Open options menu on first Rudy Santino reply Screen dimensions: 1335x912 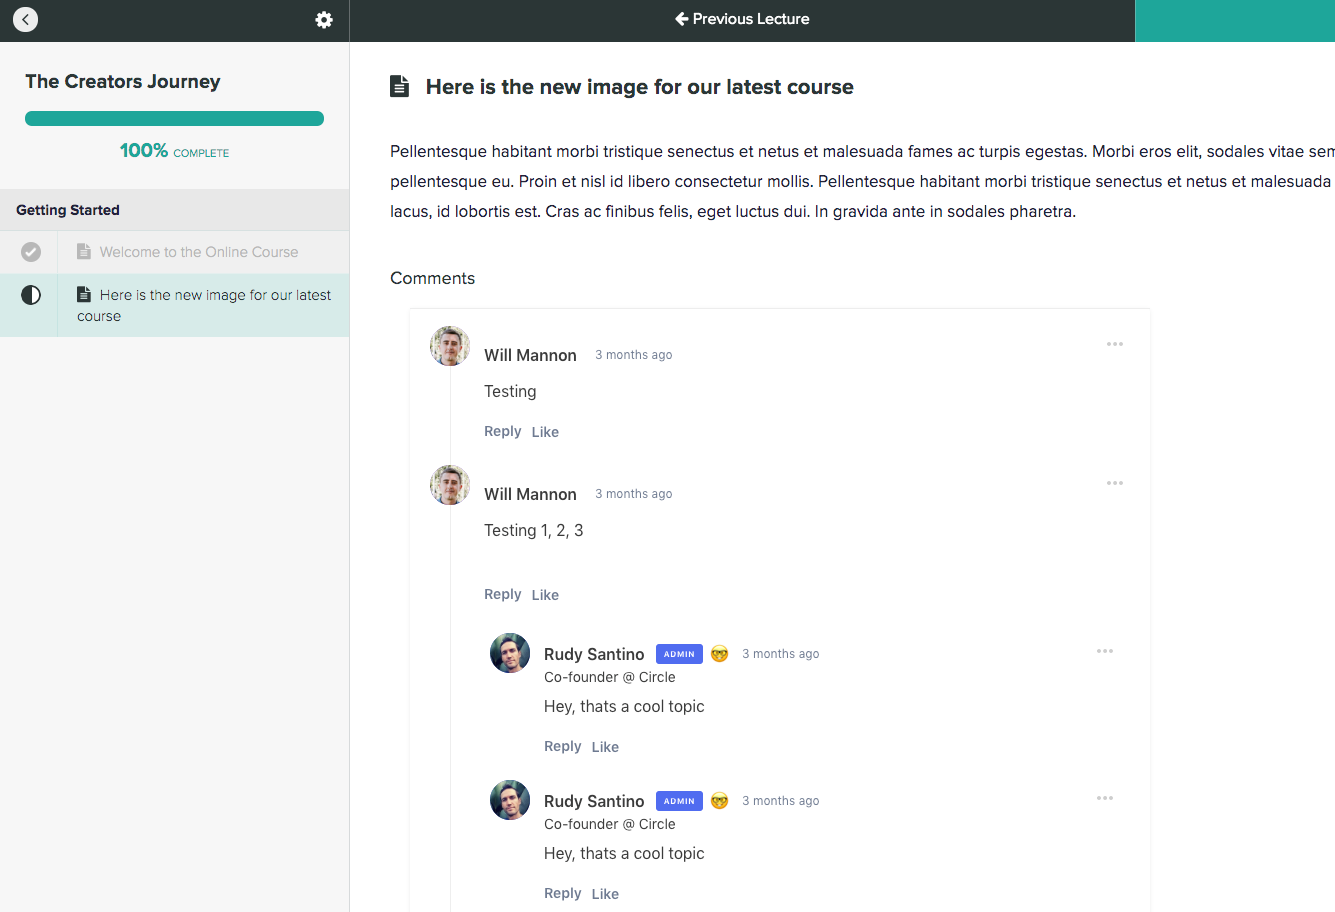pyautogui.click(x=1104, y=651)
